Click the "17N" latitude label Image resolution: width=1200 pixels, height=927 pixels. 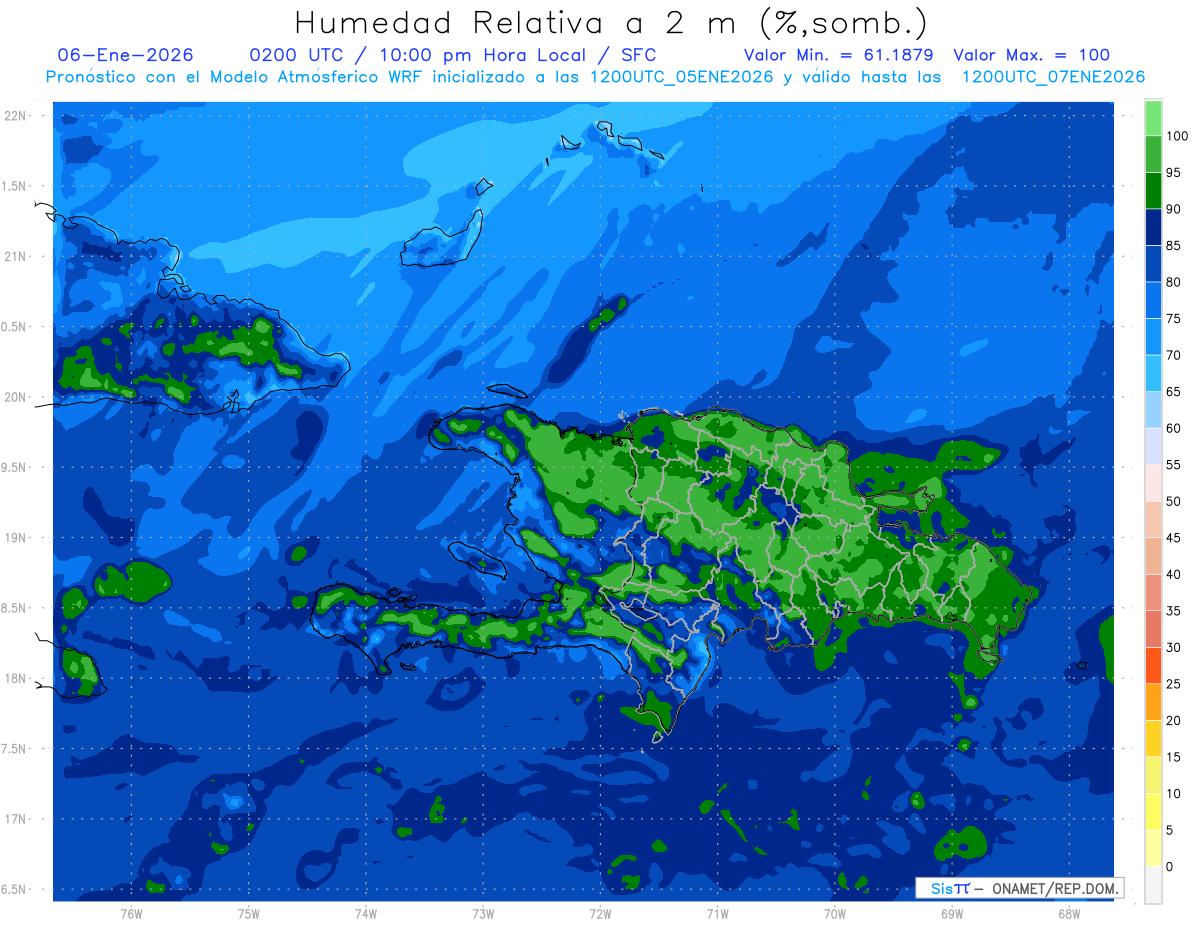[14, 819]
